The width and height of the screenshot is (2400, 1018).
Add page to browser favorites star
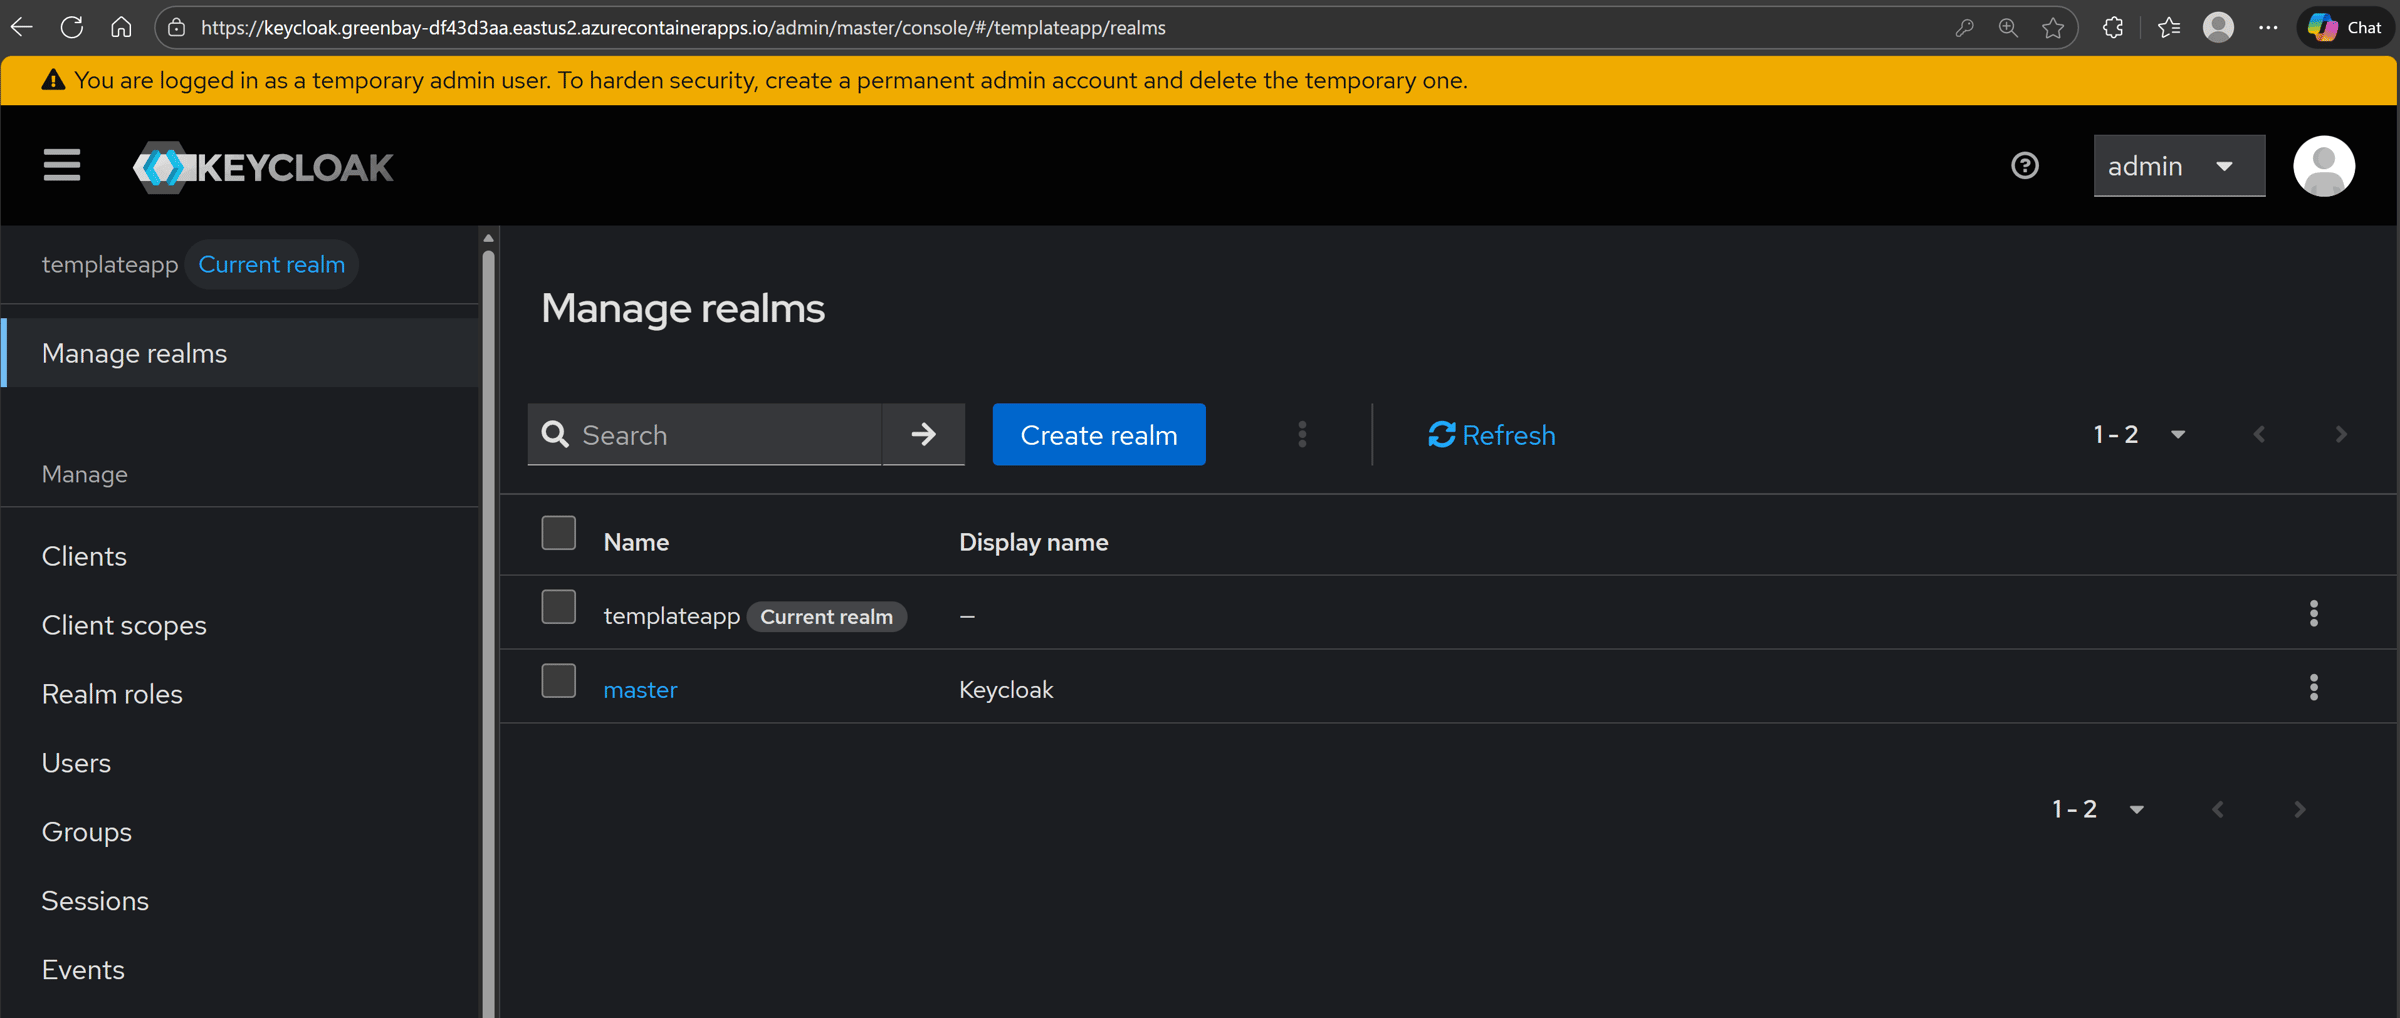pyautogui.click(x=2053, y=28)
